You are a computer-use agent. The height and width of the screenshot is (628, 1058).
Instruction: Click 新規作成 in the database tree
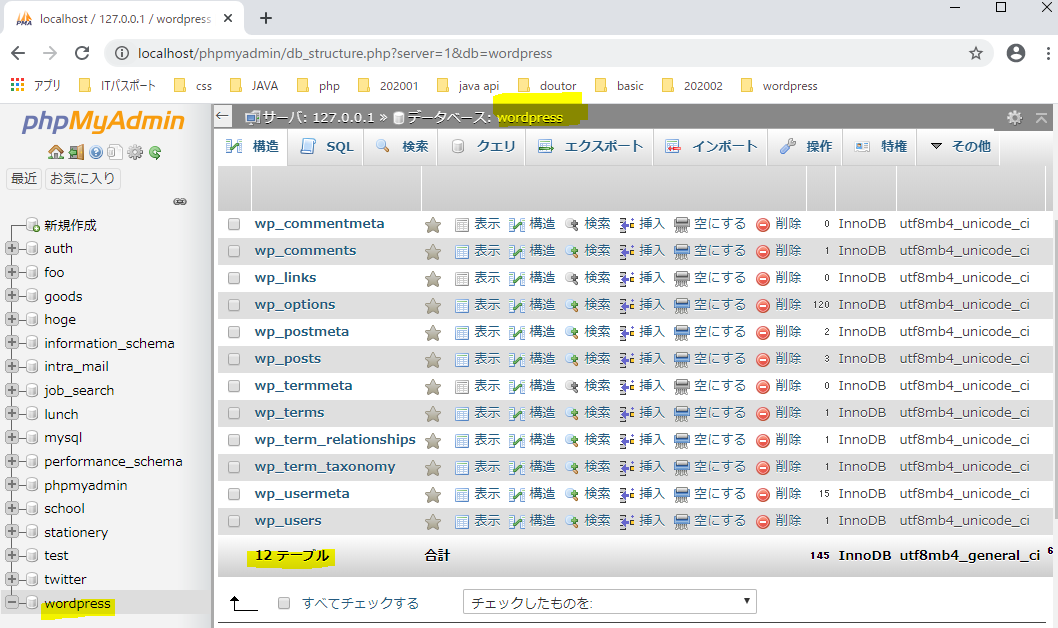click(x=70, y=225)
